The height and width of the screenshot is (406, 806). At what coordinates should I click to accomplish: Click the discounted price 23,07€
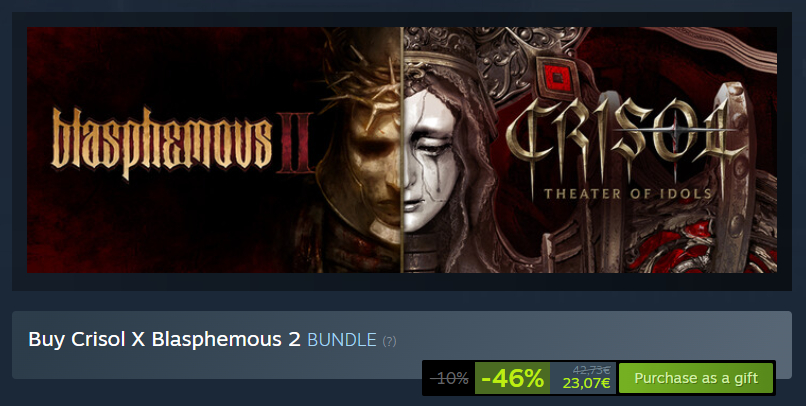[586, 383]
